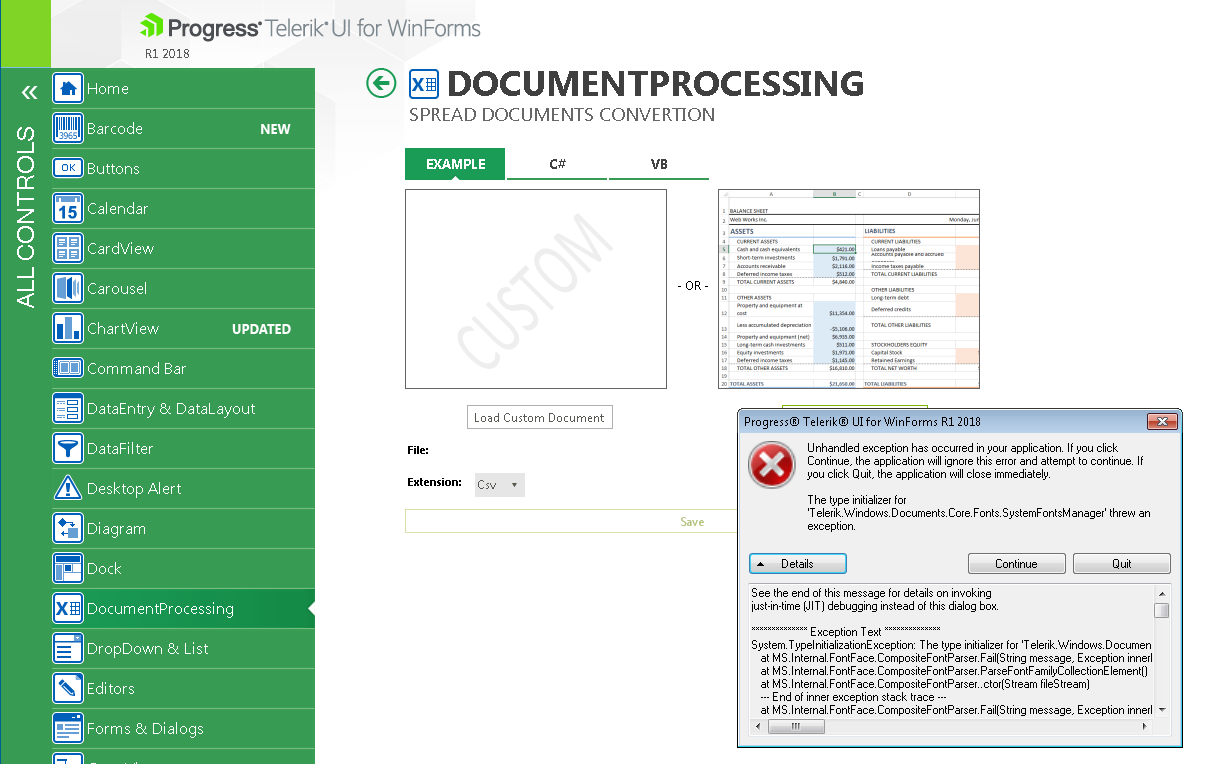This screenshot has height=764, width=1210.
Task: Open the Diagram icon
Action: point(68,528)
